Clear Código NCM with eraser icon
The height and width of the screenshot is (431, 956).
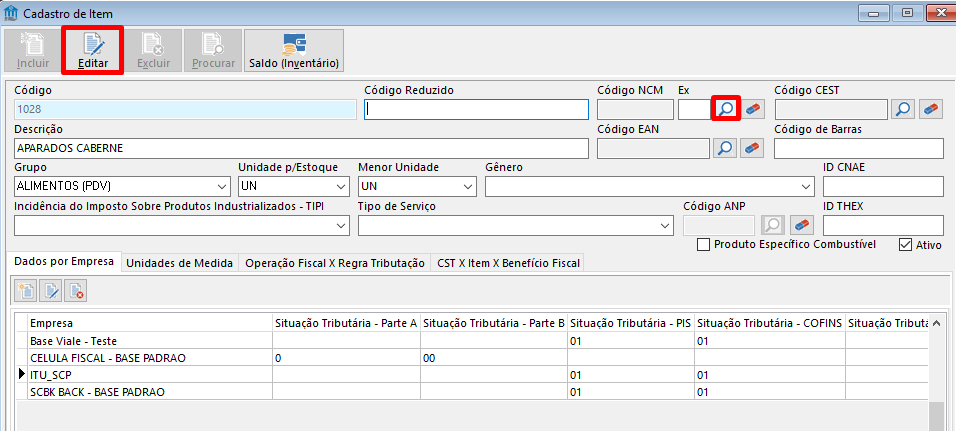(753, 109)
